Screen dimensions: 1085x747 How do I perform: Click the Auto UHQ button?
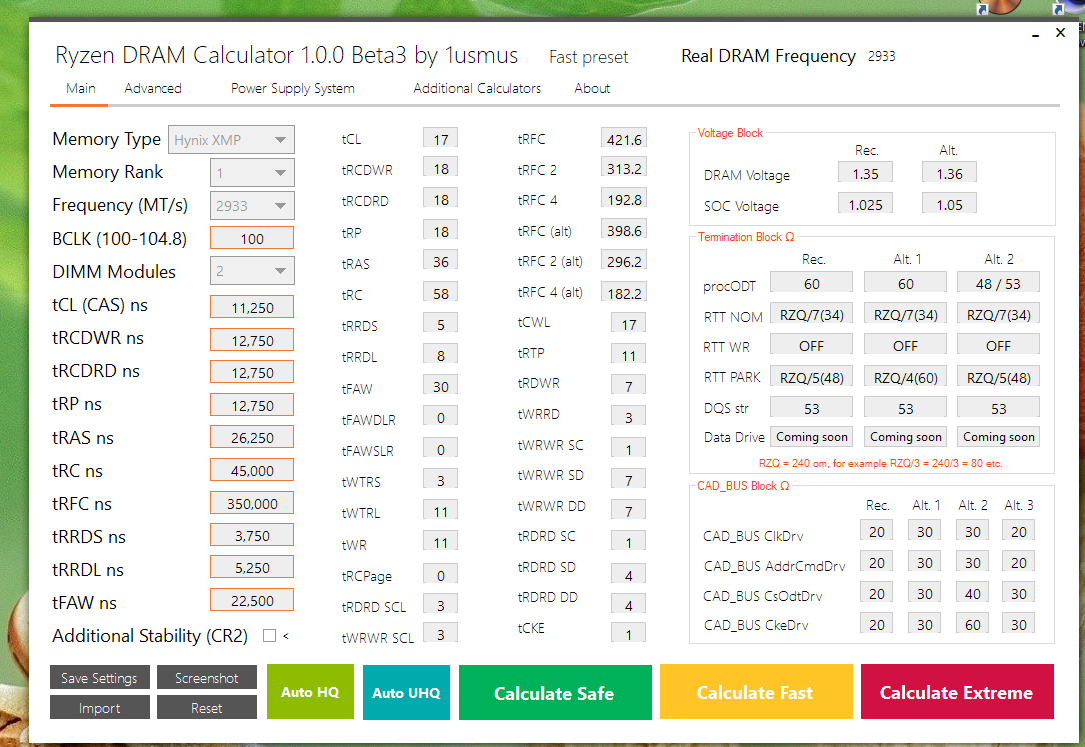[406, 692]
